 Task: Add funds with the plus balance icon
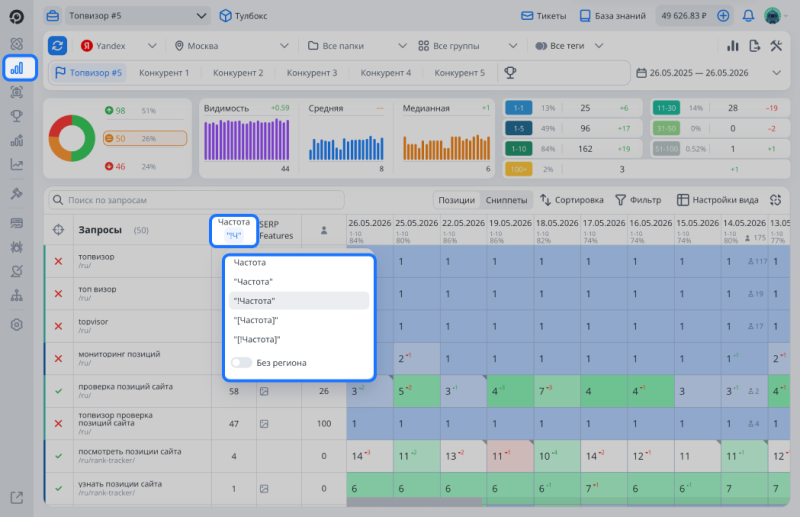[x=722, y=16]
